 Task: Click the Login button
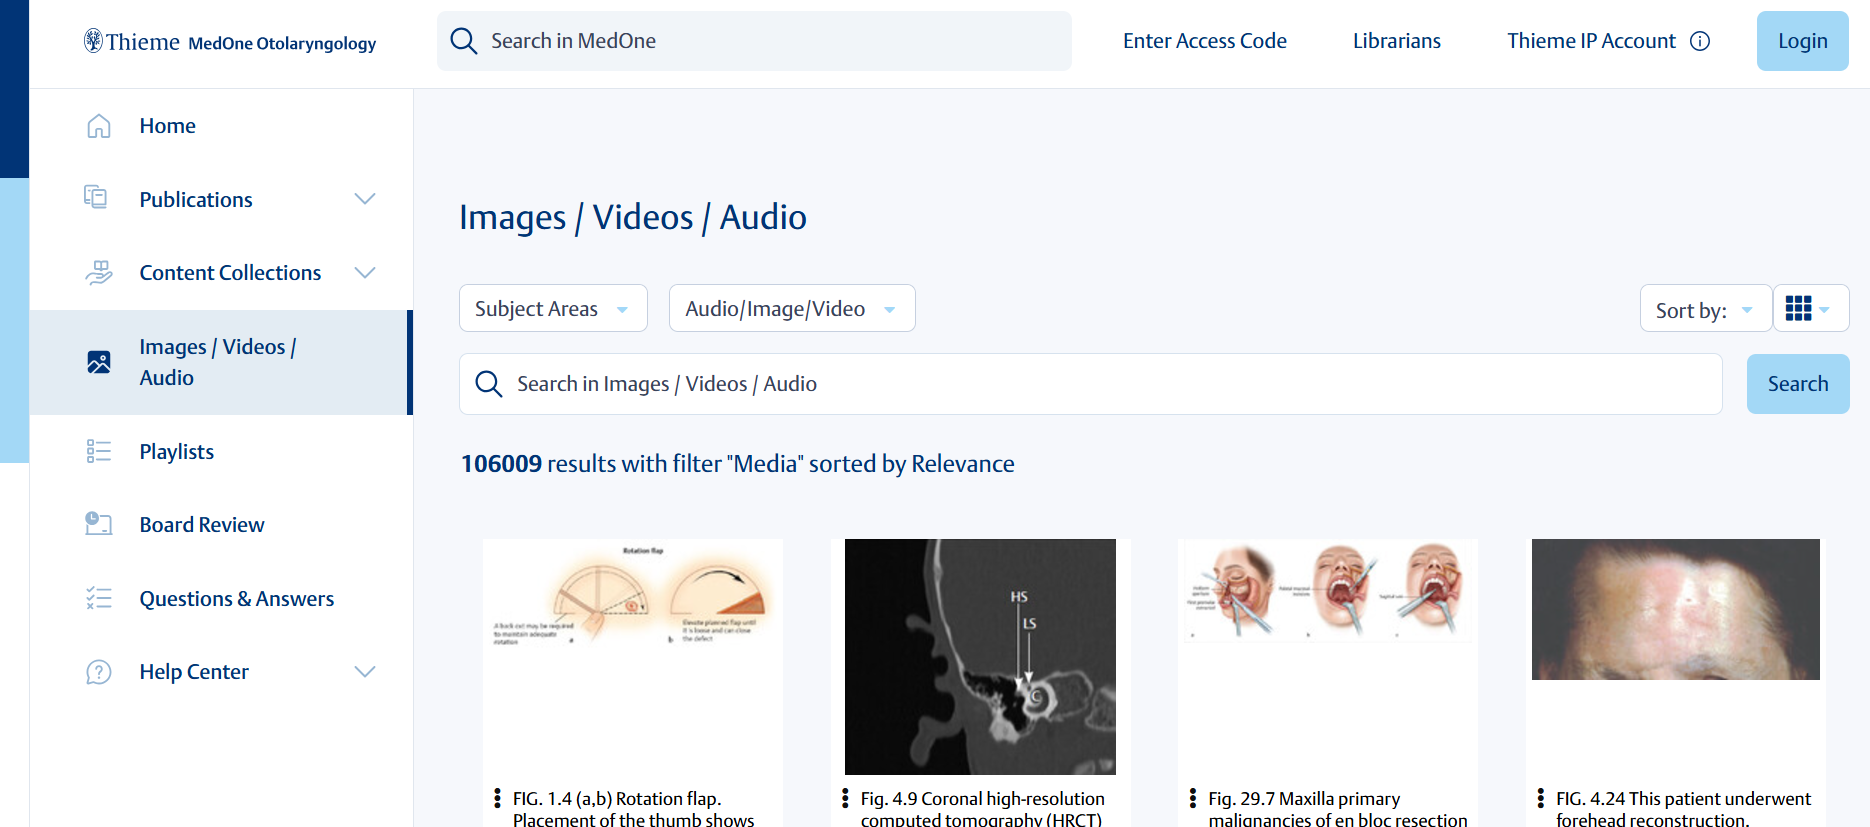pyautogui.click(x=1802, y=41)
